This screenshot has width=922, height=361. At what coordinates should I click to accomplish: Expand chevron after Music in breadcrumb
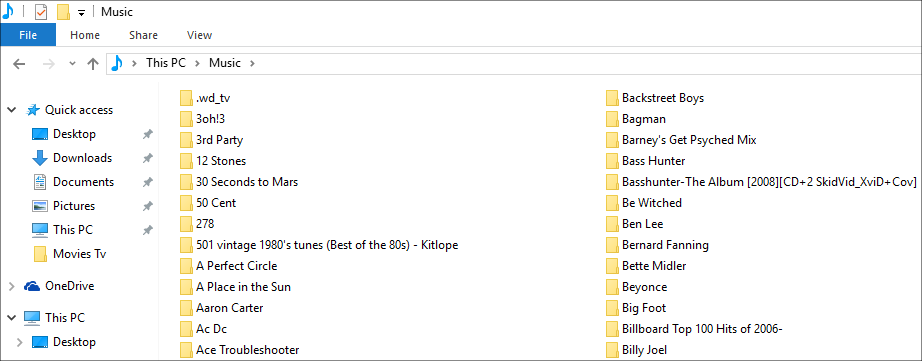click(252, 63)
